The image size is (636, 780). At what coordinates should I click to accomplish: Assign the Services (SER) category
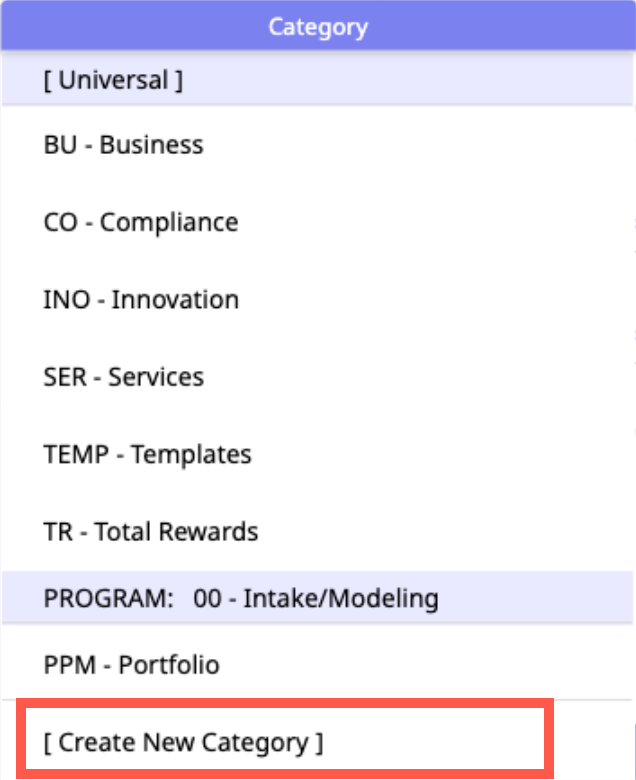pos(124,377)
